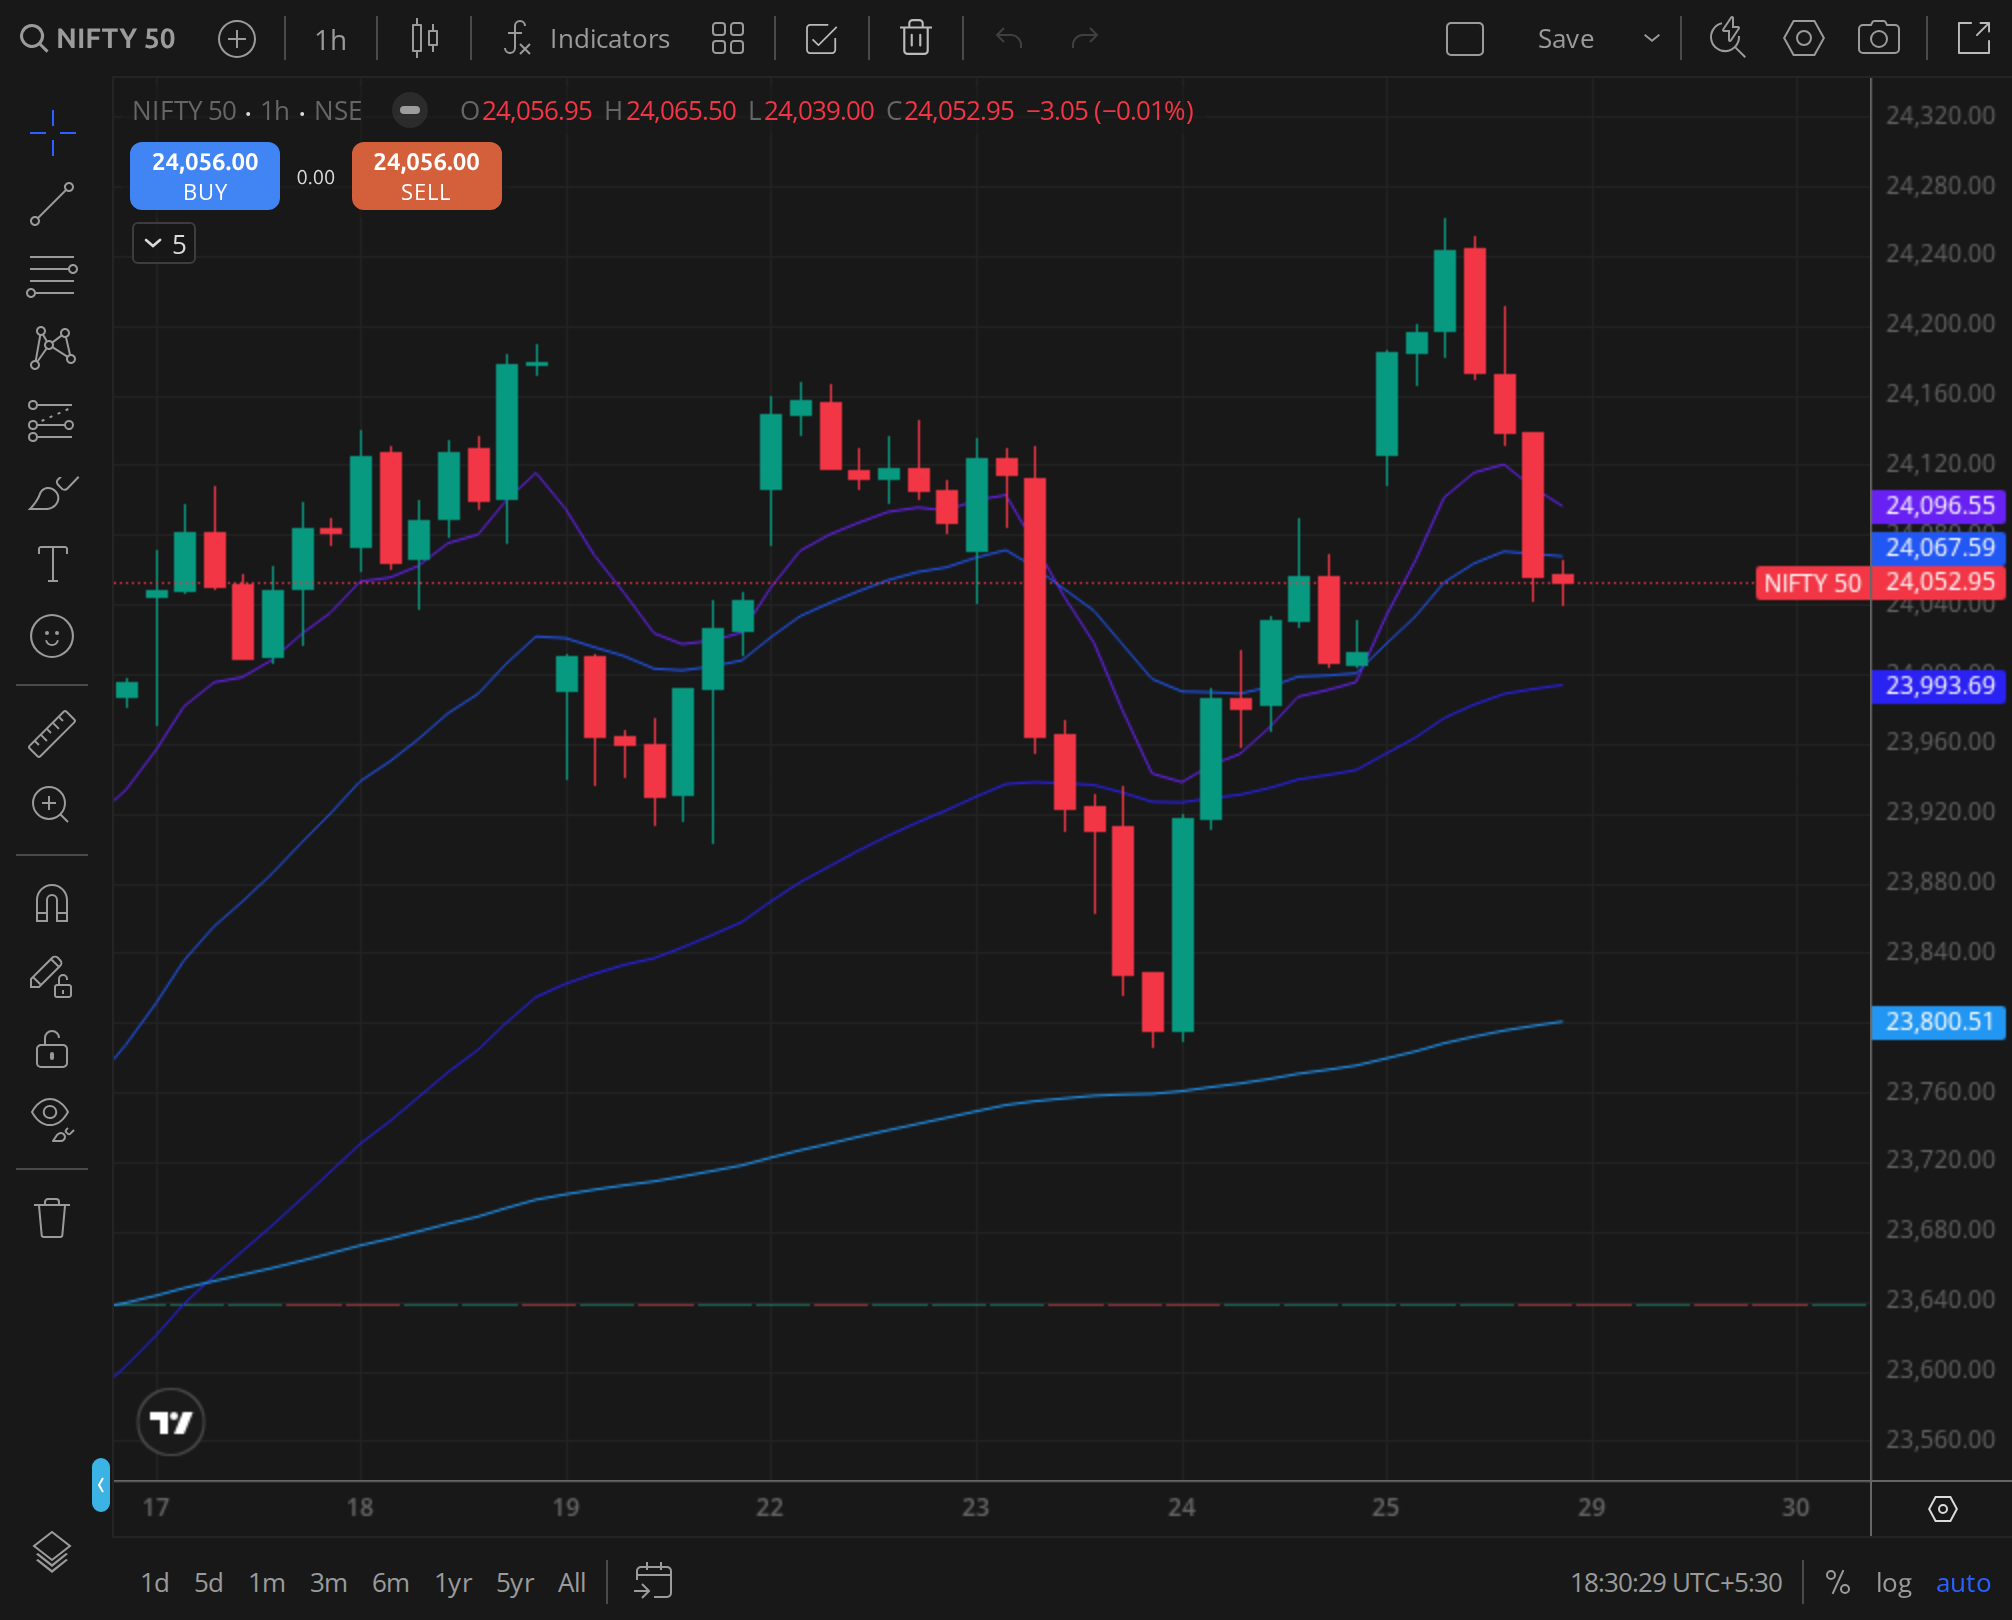The height and width of the screenshot is (1620, 2012).
Task: Open the object tree layers icon
Action: coord(52,1552)
